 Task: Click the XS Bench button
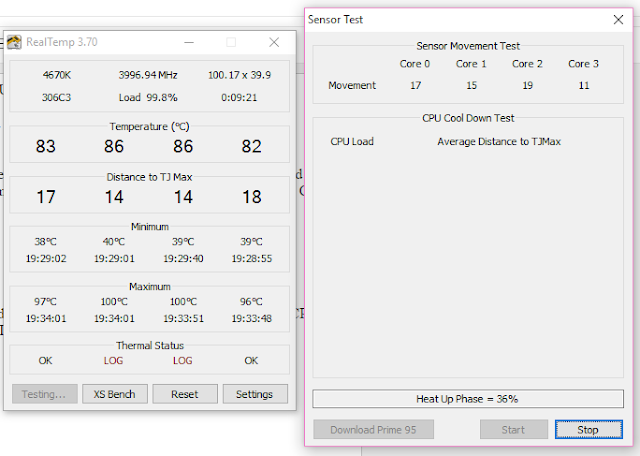(x=115, y=394)
